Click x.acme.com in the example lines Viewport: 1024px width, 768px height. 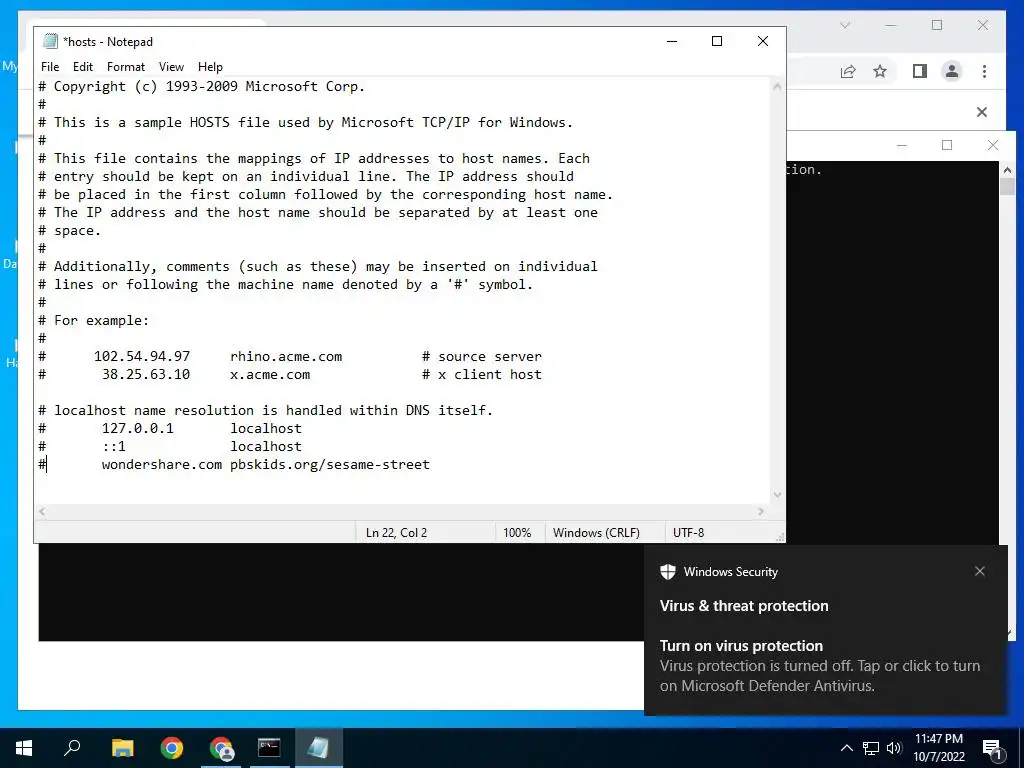(270, 374)
